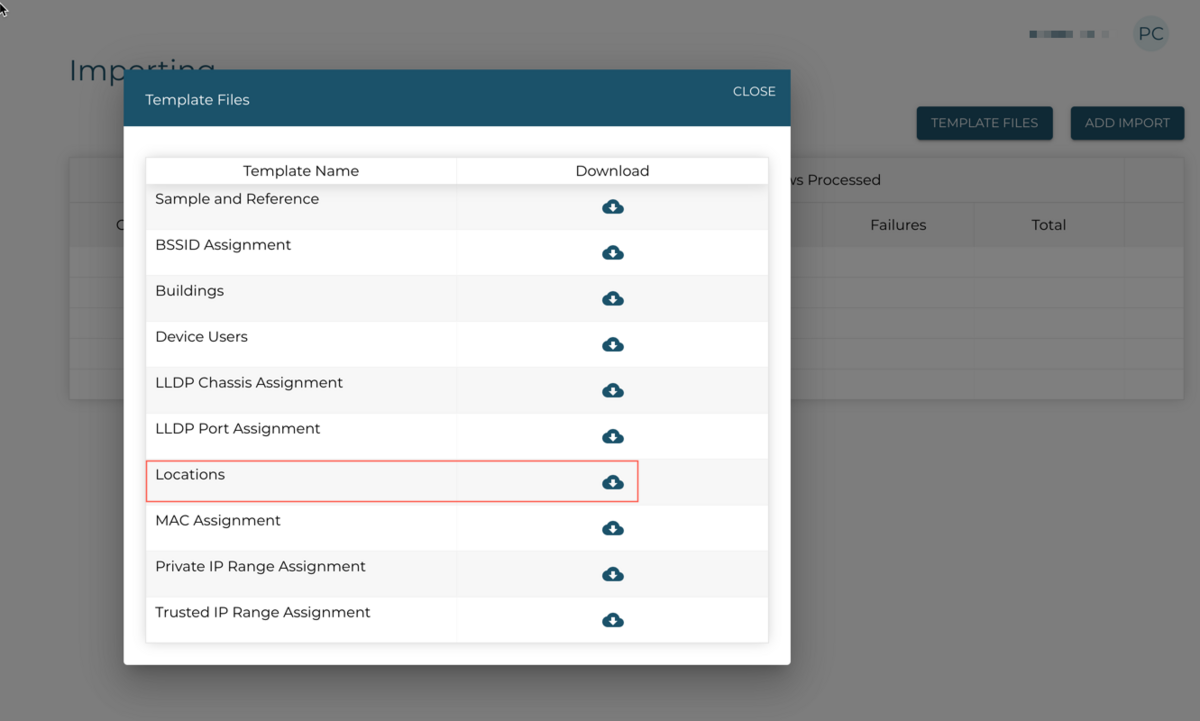Download the MAC Assignment template
Image resolution: width=1200 pixels, height=721 pixels.
tap(613, 529)
